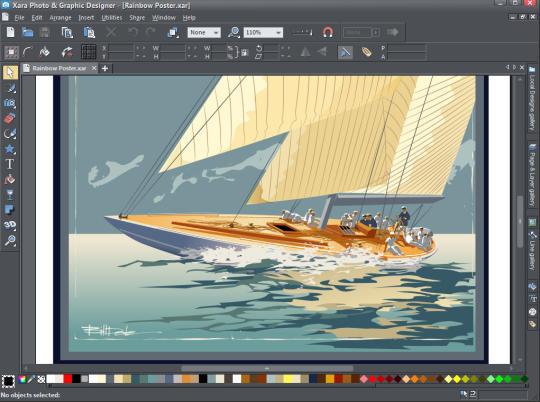Screen dimensions: 540x402
Task: Pick the eyedropper colour picker
Action: click(x=31, y=379)
